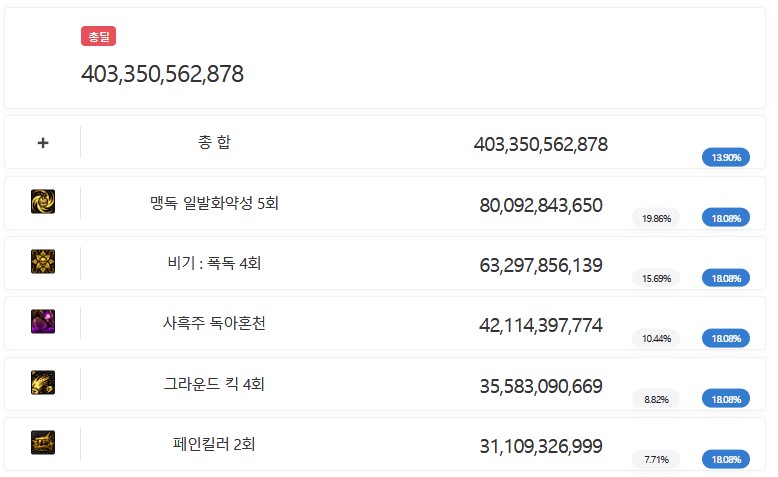This screenshot has height=477, width=778.
Task: Click the 맹독 일발화약성 skill icon
Action: point(43,202)
